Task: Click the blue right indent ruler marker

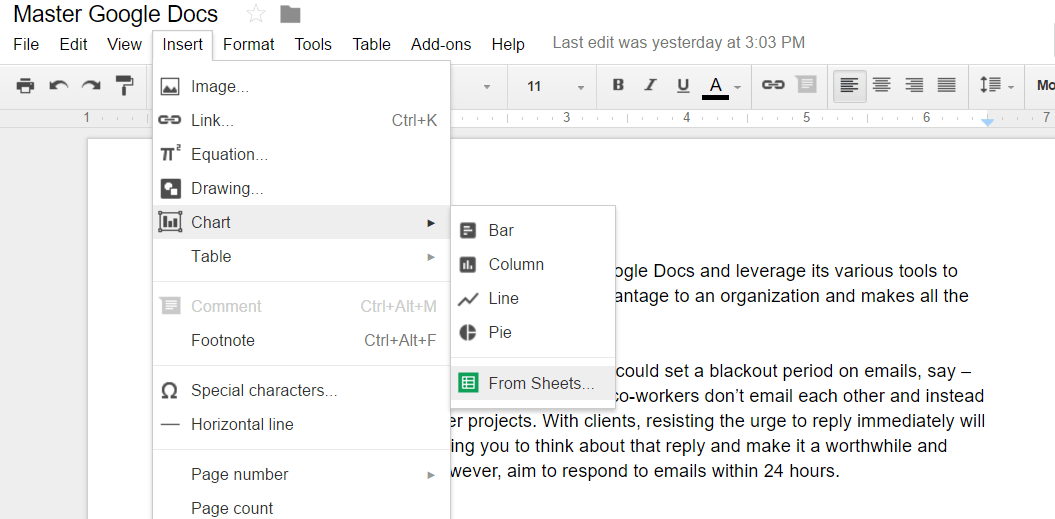Action: (987, 122)
